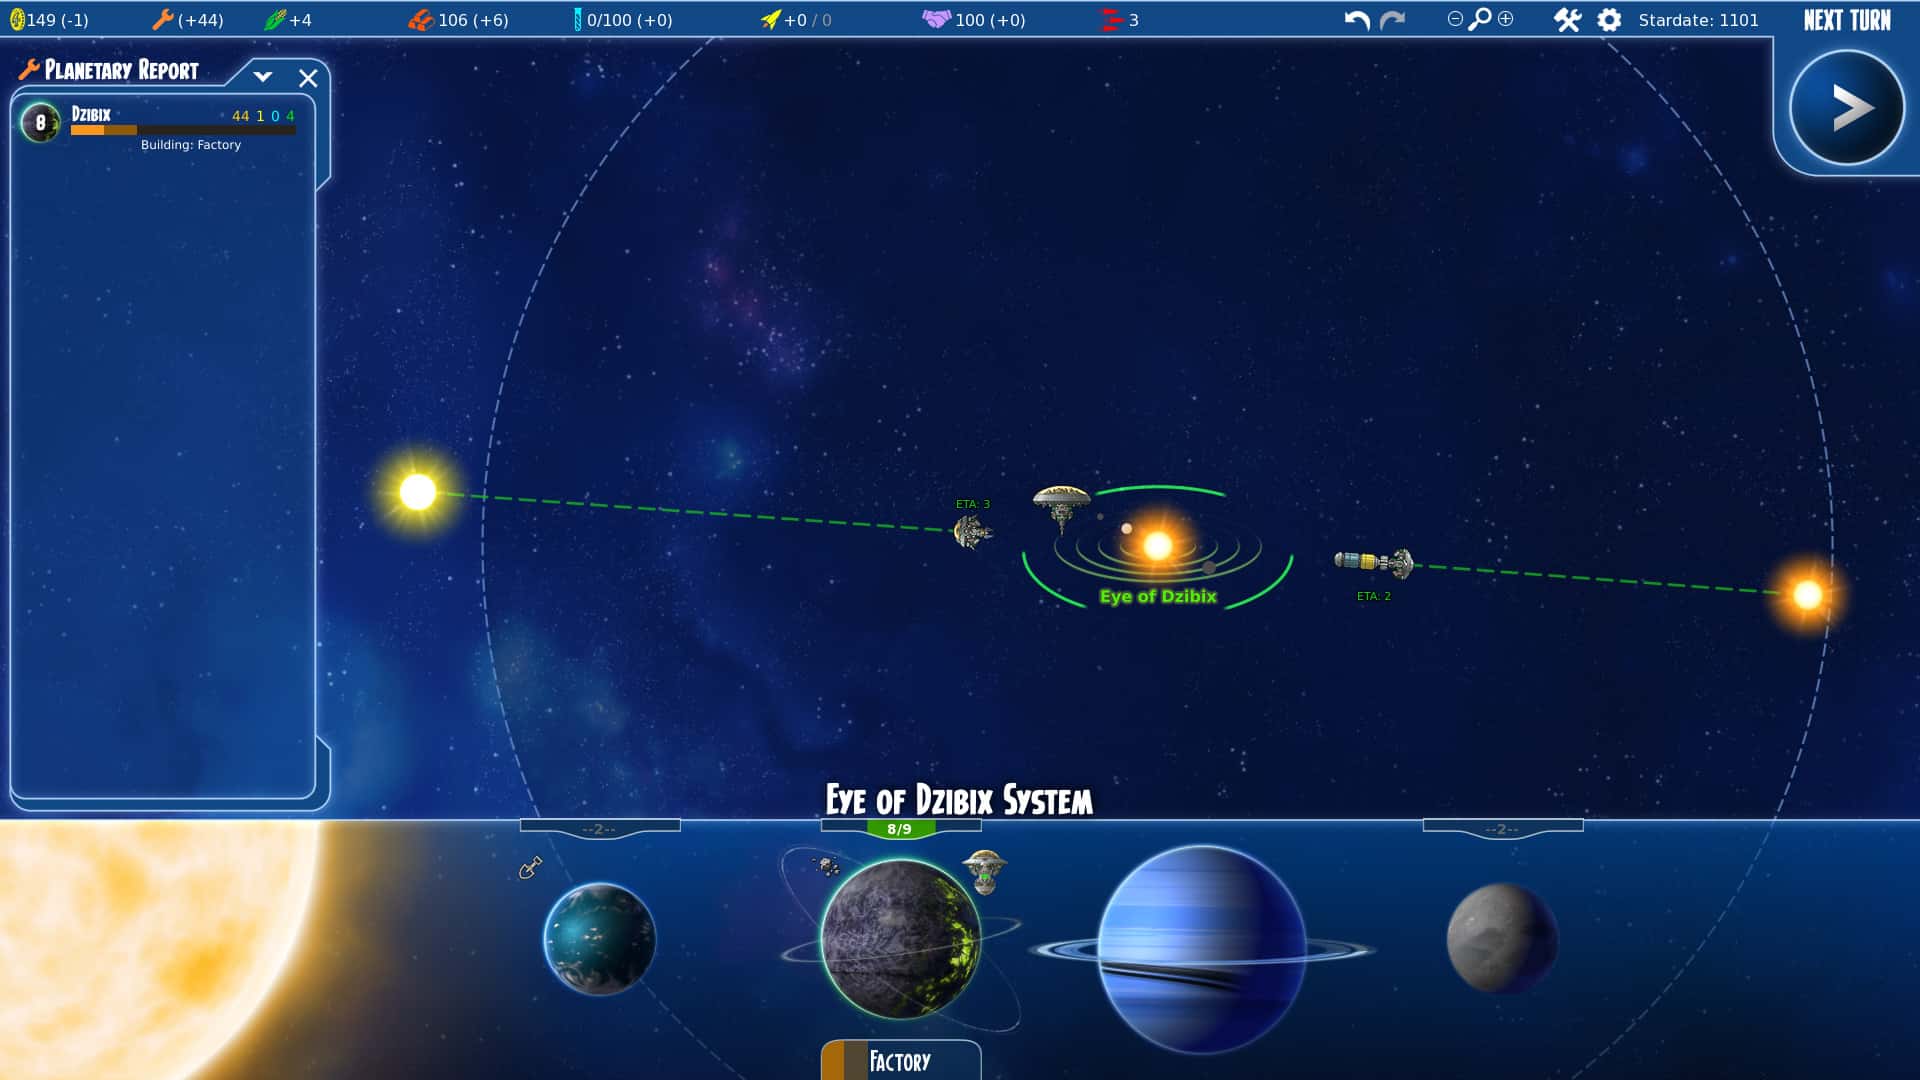Image resolution: width=1920 pixels, height=1080 pixels.
Task: Click the research vial icon
Action: pyautogui.click(x=578, y=17)
